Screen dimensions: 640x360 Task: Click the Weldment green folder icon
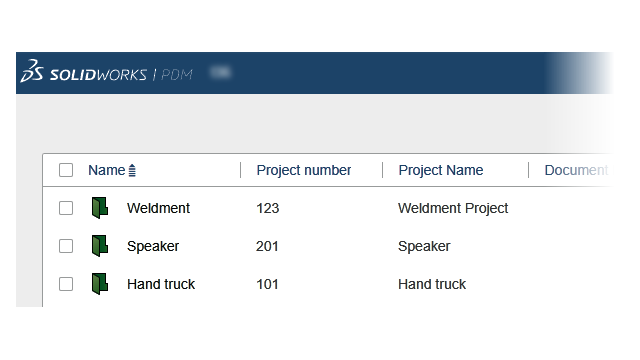pos(100,208)
